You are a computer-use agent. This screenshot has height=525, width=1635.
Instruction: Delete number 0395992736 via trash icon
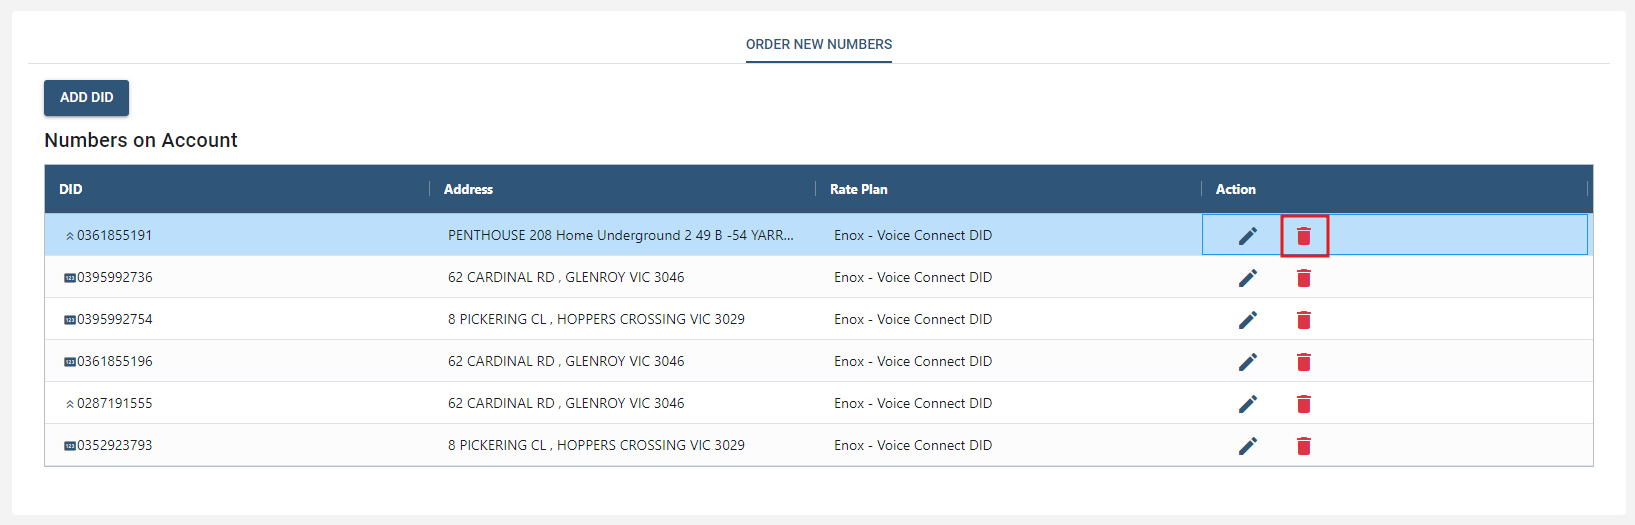[1303, 278]
